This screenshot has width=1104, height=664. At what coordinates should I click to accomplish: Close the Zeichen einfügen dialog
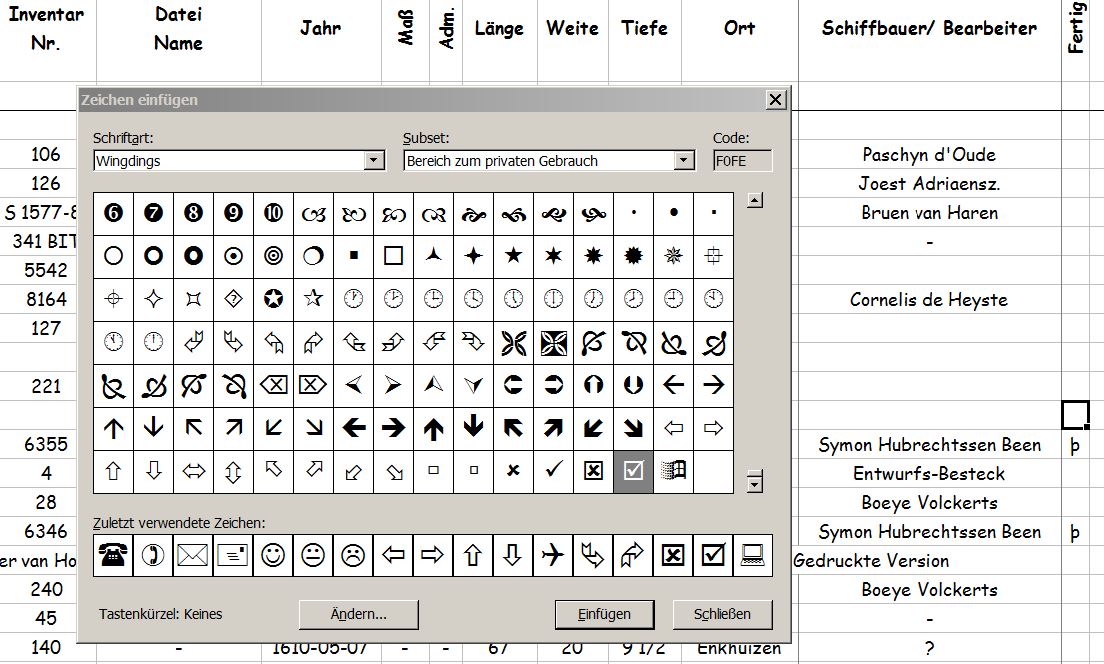point(775,100)
